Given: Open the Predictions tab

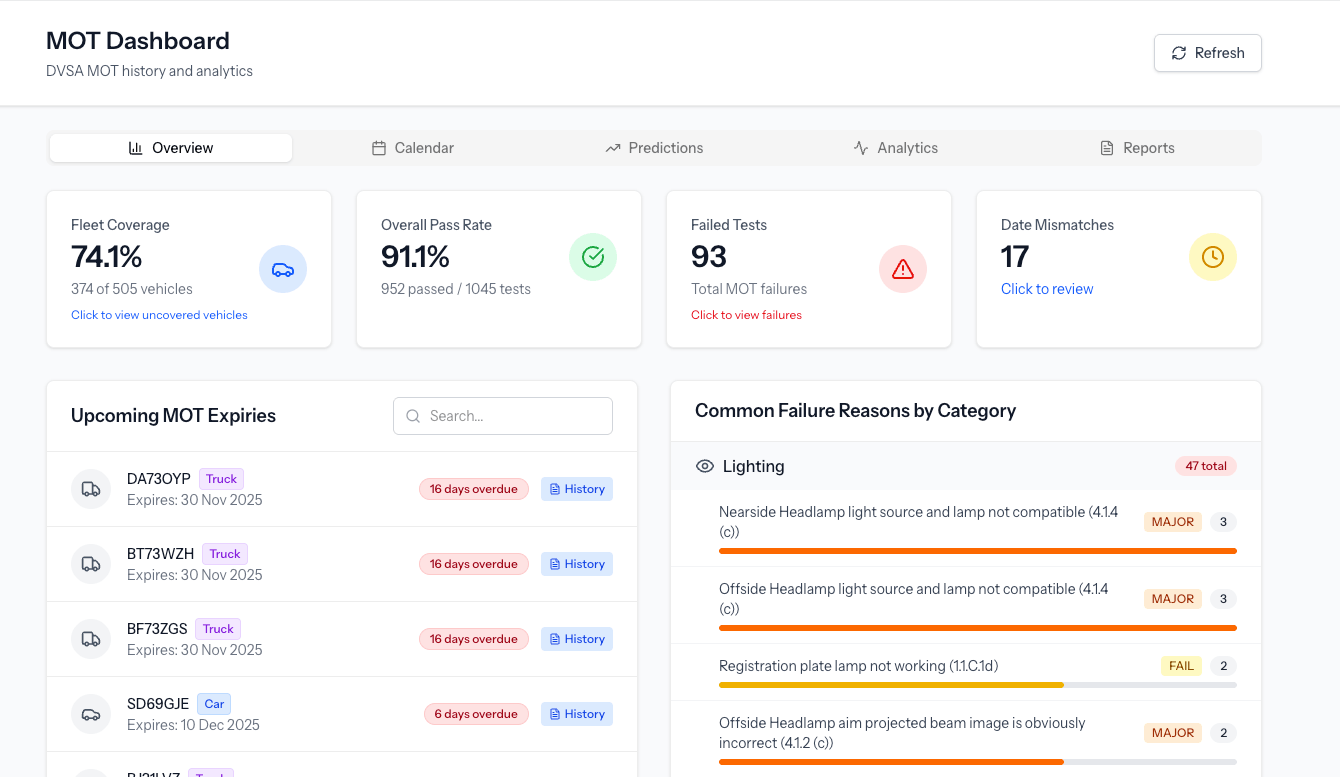Looking at the screenshot, I should tap(654, 147).
